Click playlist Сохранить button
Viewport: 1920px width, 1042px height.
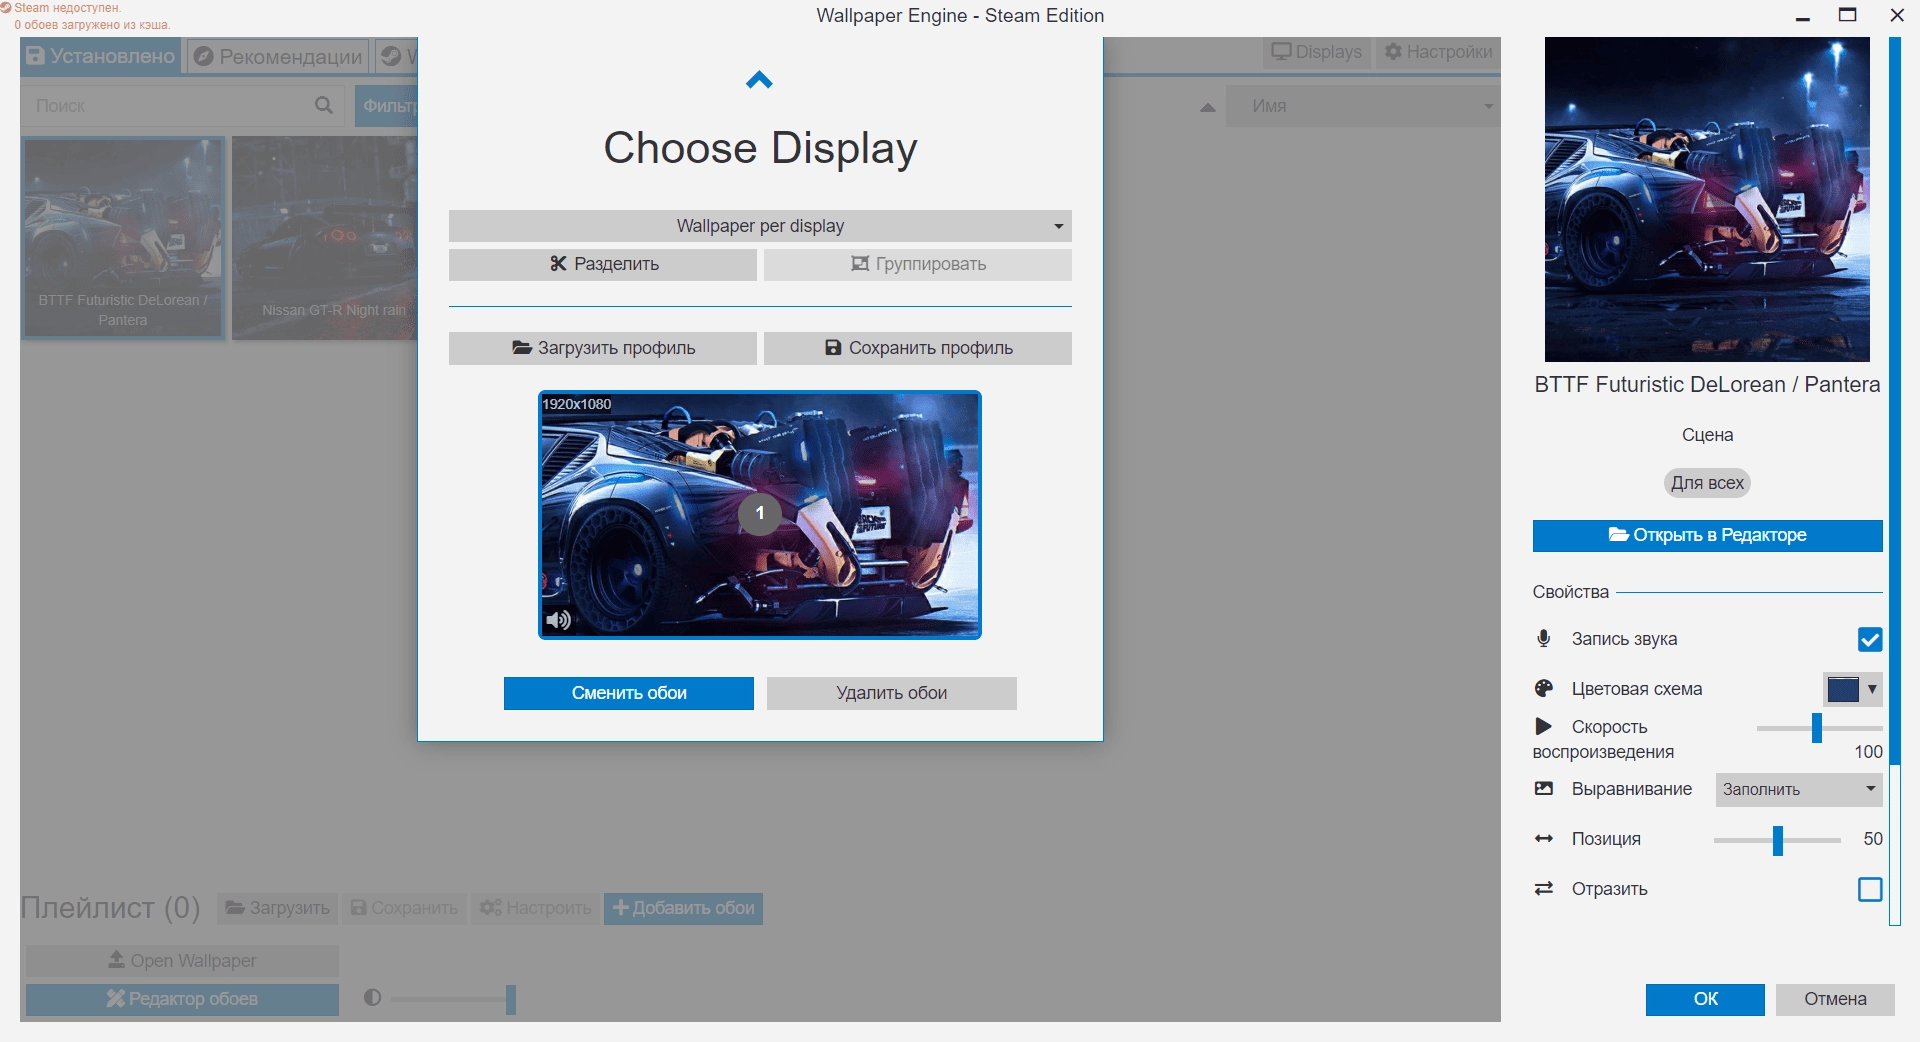click(x=405, y=908)
